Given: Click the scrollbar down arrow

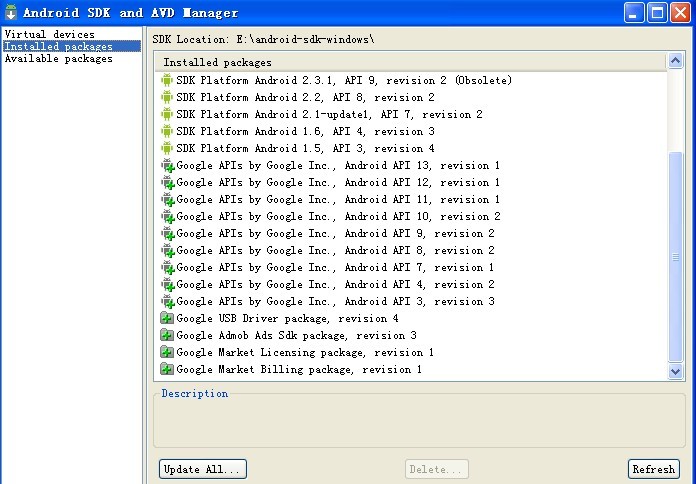Looking at the screenshot, I should (675, 371).
